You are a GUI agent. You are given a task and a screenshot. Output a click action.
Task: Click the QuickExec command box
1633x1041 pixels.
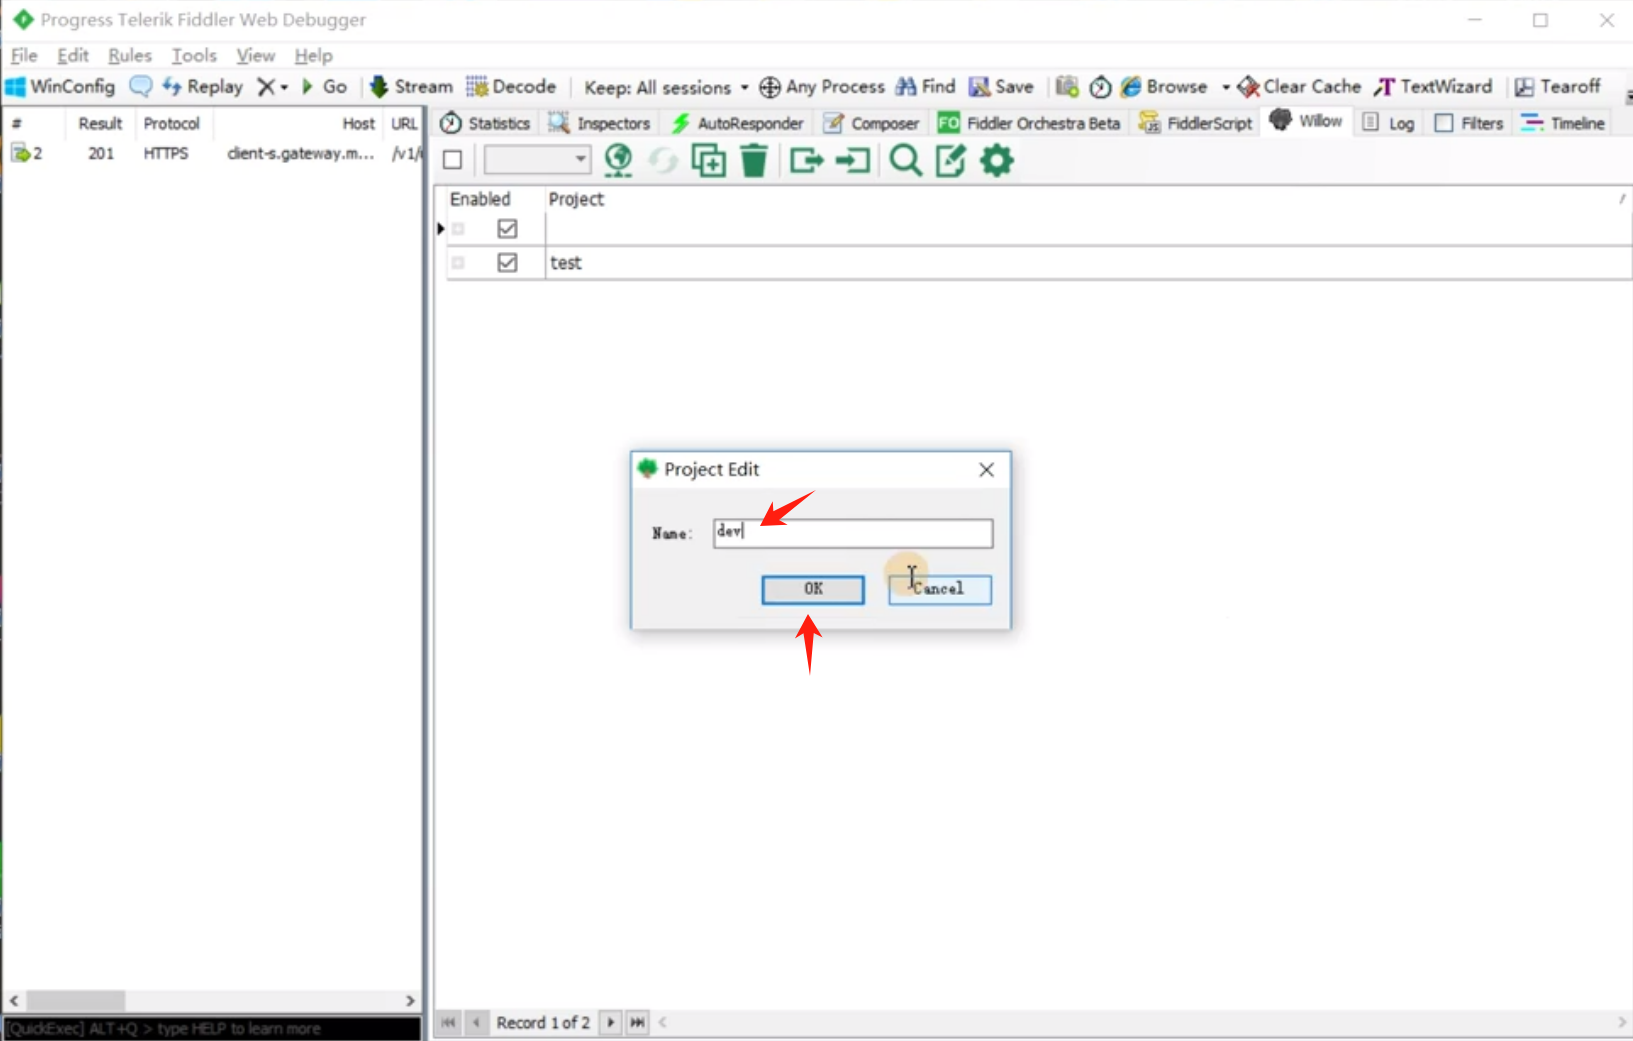pos(212,1028)
